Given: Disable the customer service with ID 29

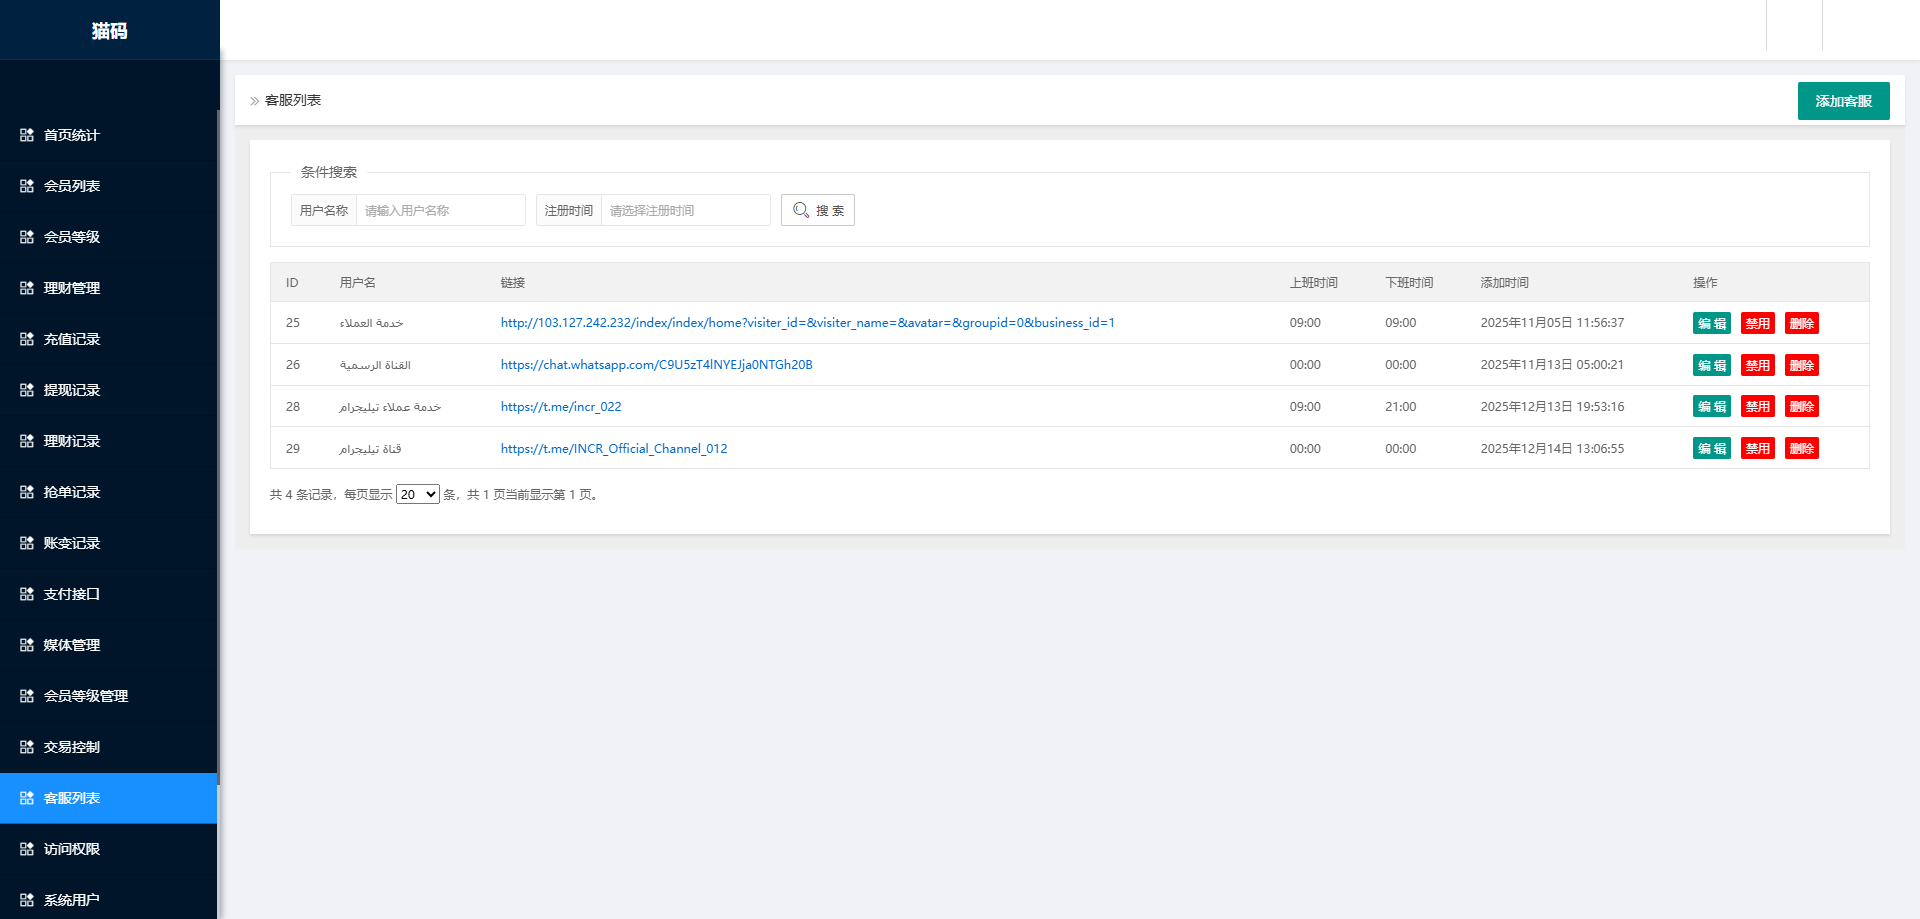Looking at the screenshot, I should 1757,449.
